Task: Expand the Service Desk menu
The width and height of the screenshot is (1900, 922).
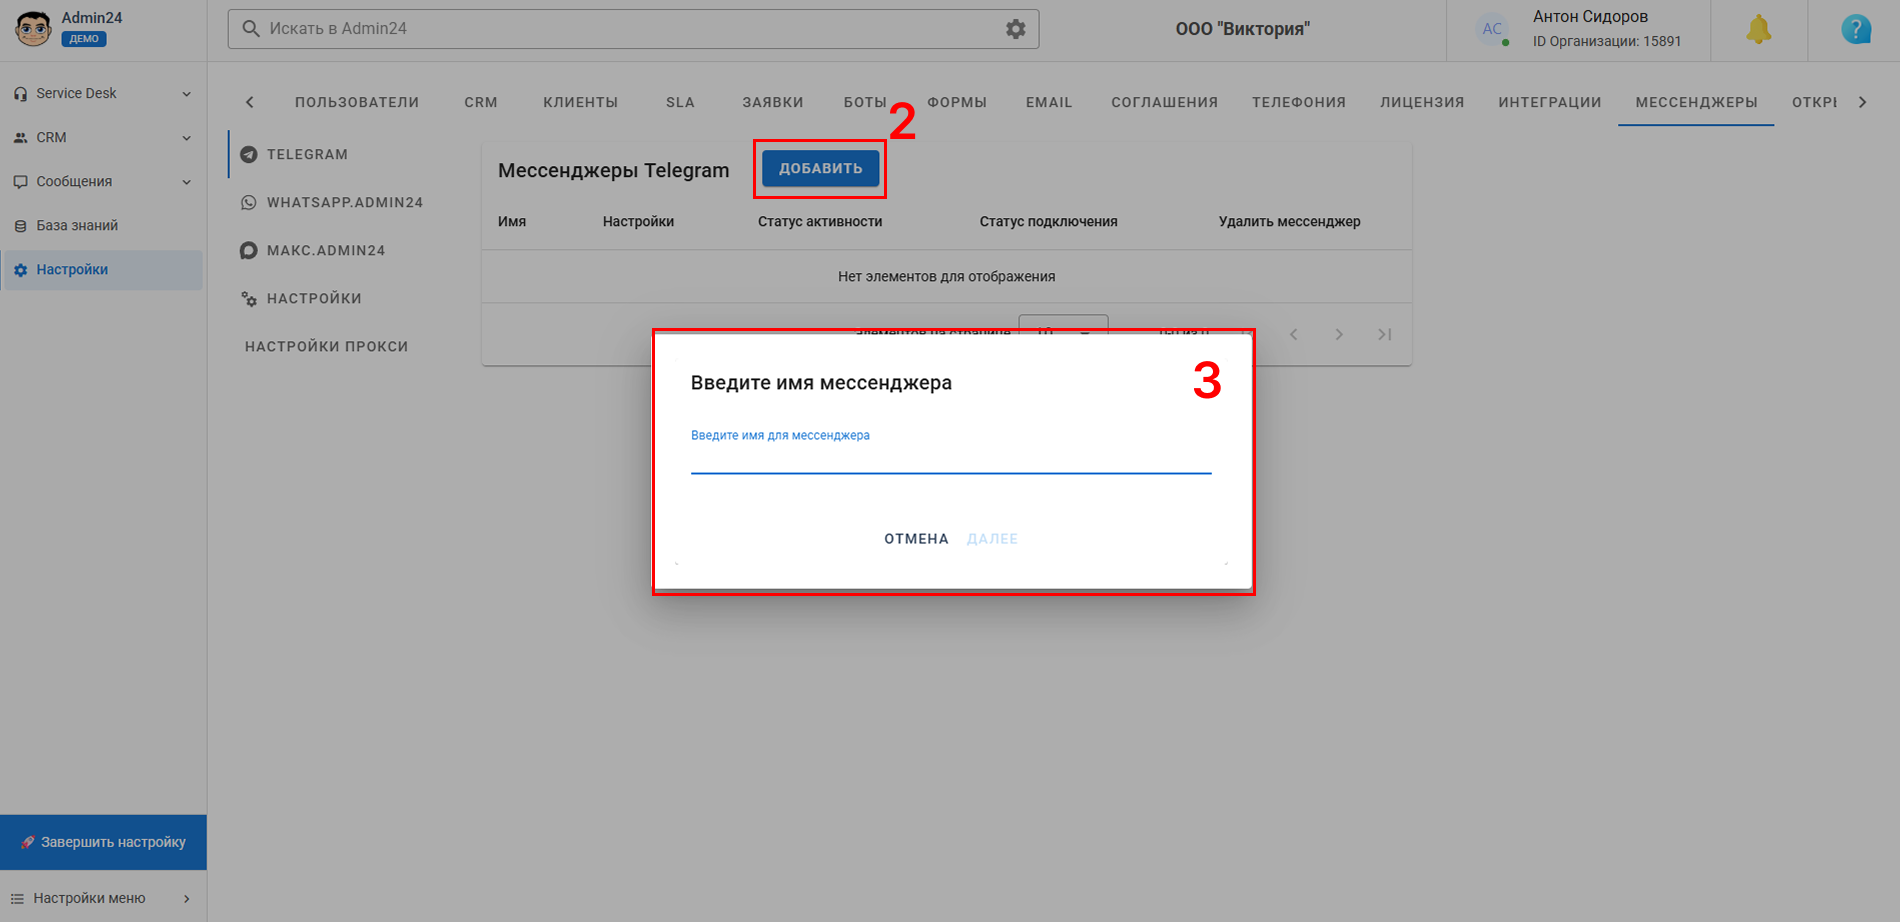Action: [103, 93]
